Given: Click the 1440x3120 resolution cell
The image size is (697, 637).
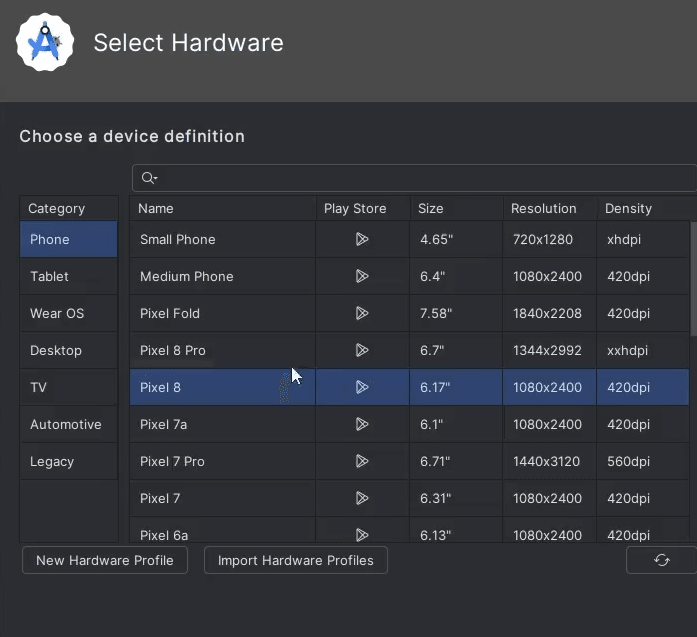Looking at the screenshot, I should pos(549,461).
